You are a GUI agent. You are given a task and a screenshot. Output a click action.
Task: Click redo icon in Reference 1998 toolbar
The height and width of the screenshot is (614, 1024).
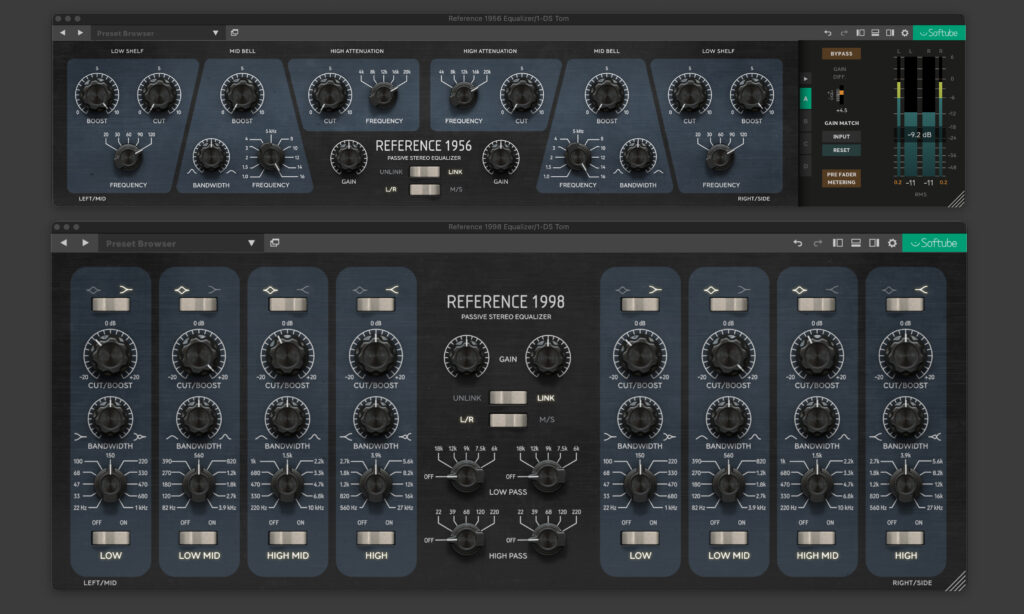[817, 243]
